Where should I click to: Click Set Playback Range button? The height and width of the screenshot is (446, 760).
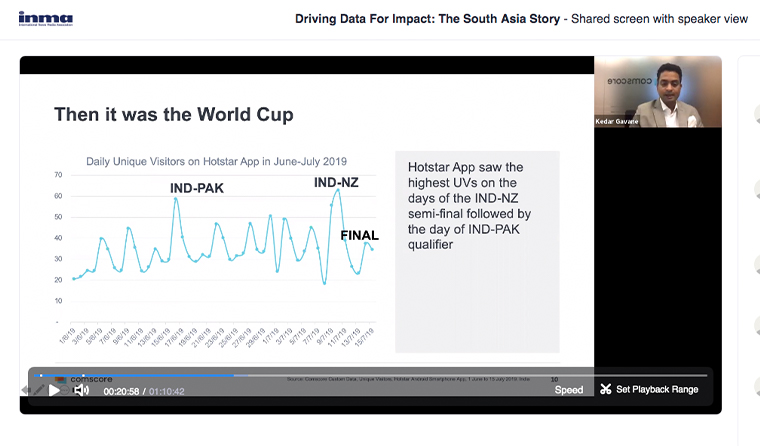(x=649, y=389)
